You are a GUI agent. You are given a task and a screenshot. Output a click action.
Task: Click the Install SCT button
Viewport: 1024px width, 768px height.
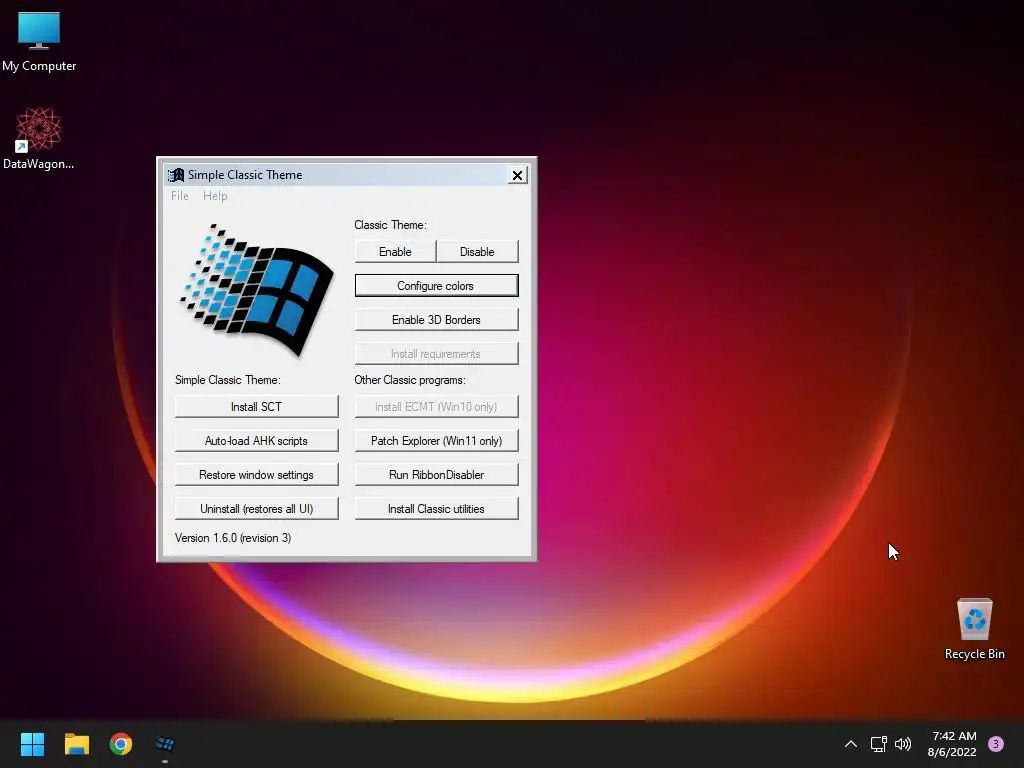point(256,406)
